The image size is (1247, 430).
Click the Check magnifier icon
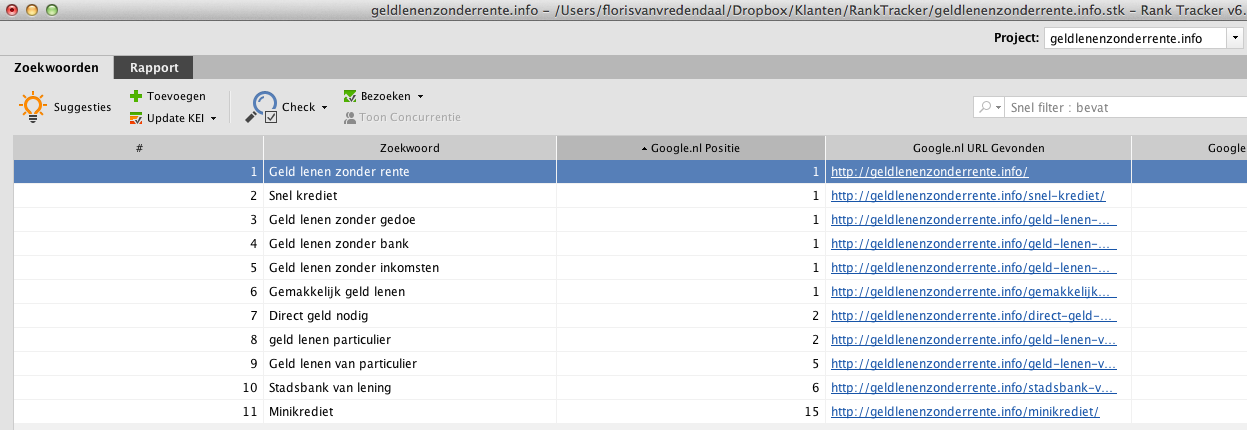(264, 107)
